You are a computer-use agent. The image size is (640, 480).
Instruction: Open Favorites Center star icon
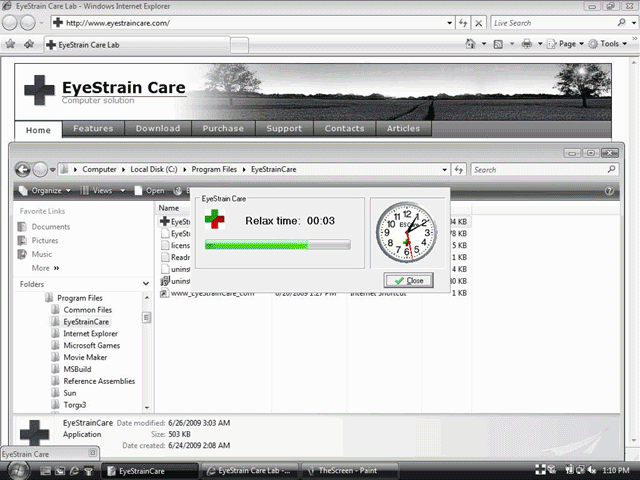10,44
